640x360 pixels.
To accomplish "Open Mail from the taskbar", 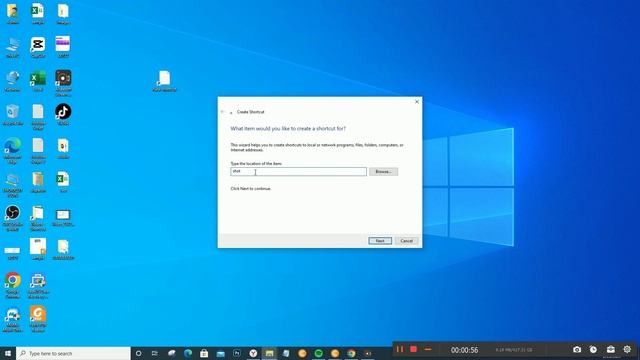I will 220,353.
